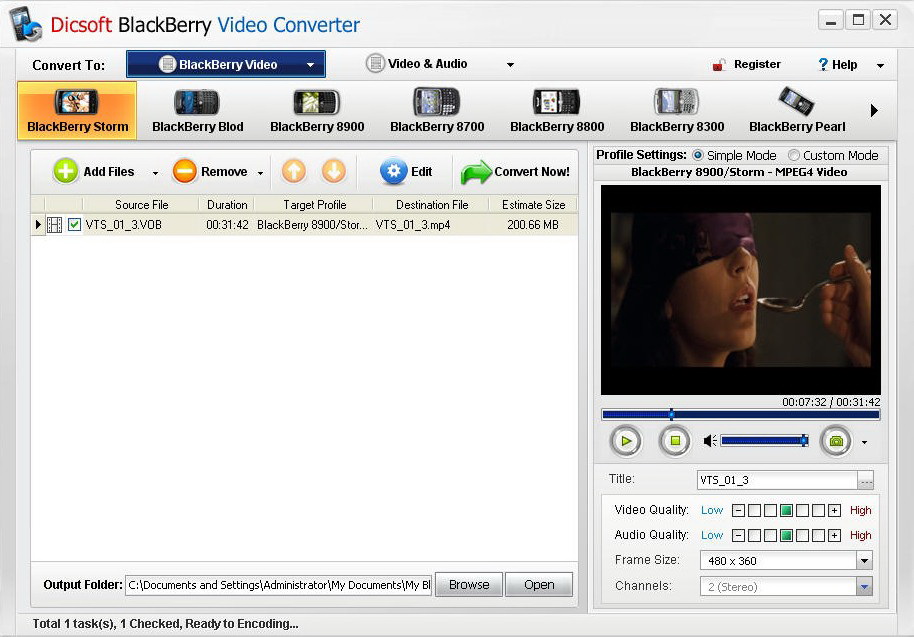The image size is (914, 637).
Task: Click High label beside Audio Quality
Action: point(860,535)
